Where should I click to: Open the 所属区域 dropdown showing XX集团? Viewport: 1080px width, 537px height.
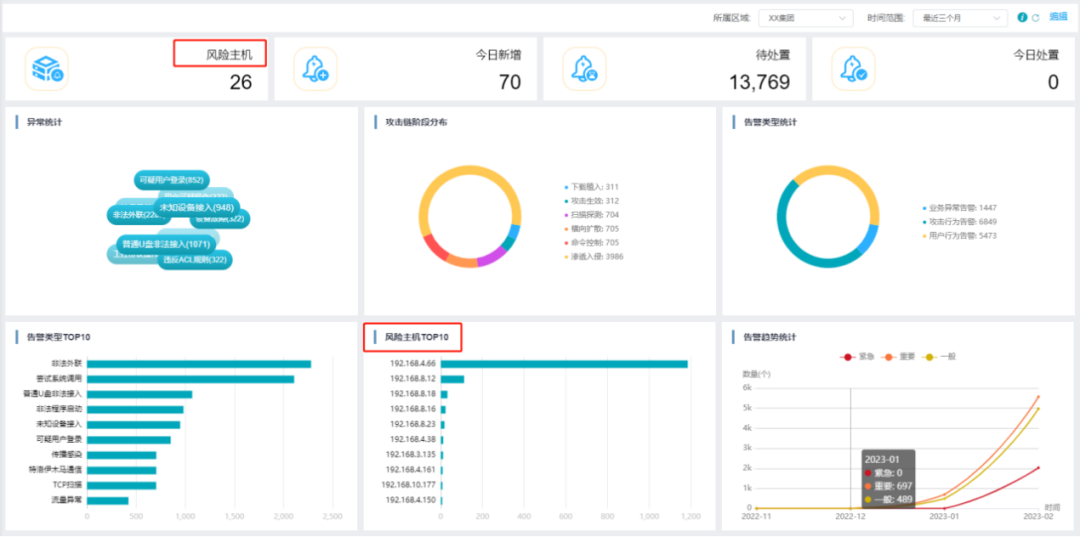805,19
